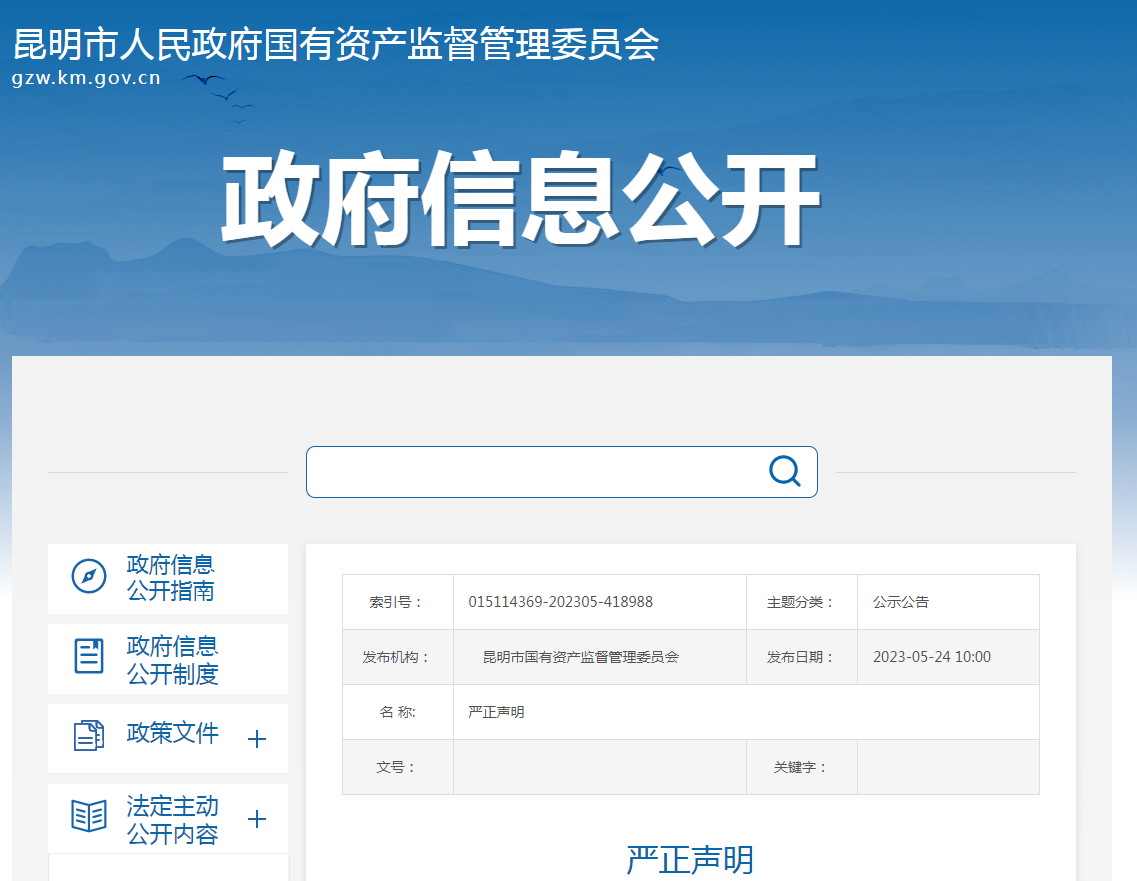Click the publish date 2023-05-24 10:00
Viewport: 1137px width, 881px height.
pyautogui.click(x=931, y=657)
